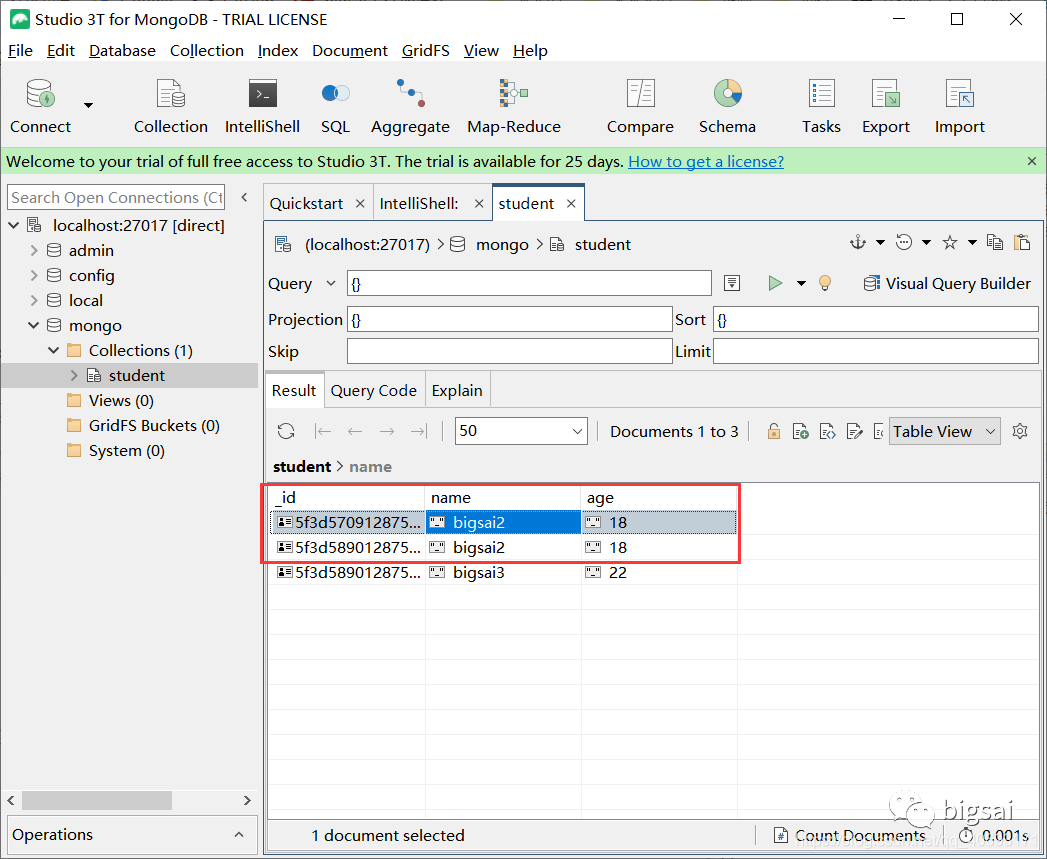Image resolution: width=1047 pixels, height=859 pixels.
Task: Open the Connect dropdown arrow
Action: click(88, 105)
